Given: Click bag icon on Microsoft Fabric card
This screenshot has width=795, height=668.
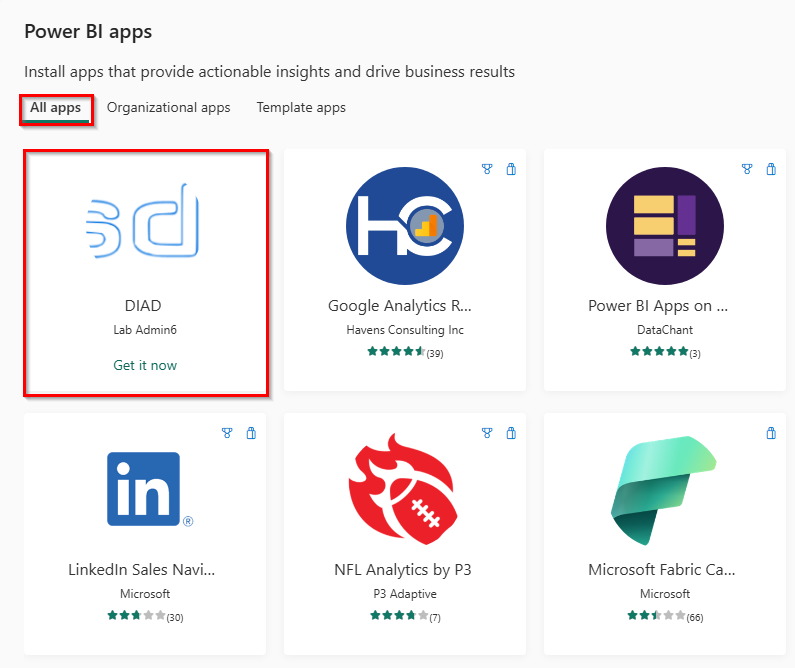Looking at the screenshot, I should pos(771,433).
